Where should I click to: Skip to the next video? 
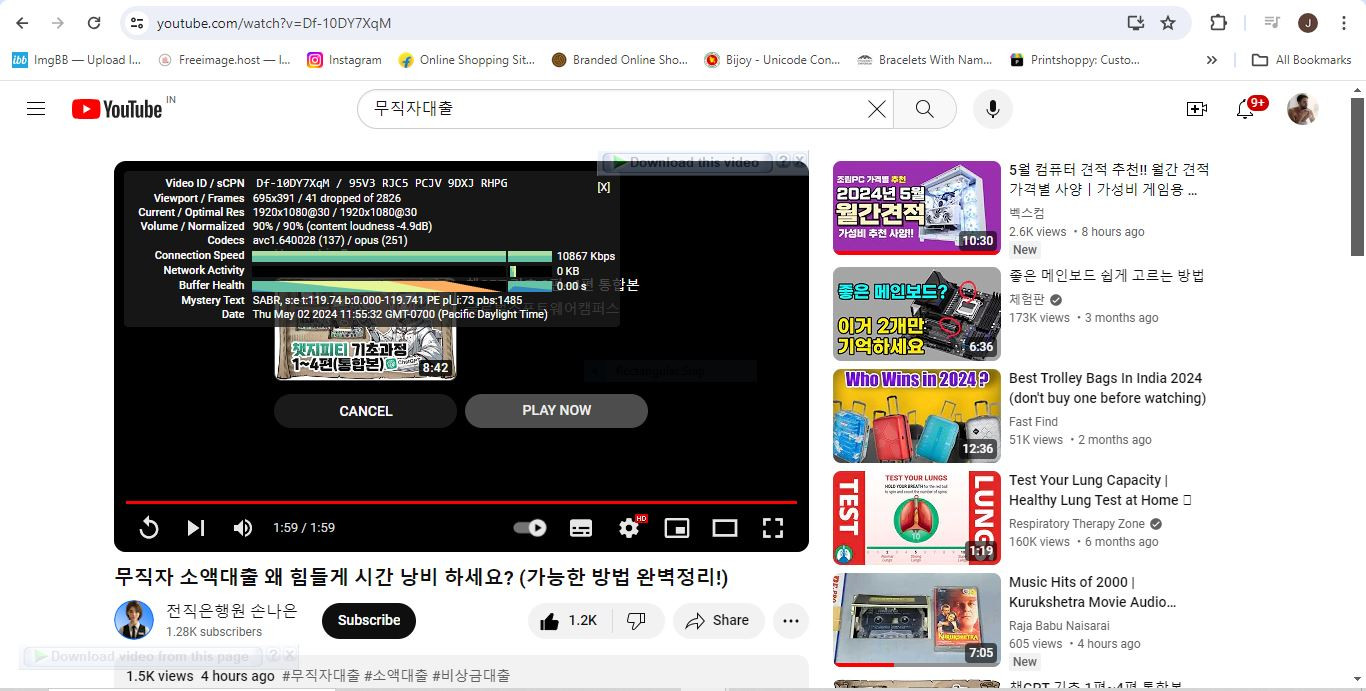[196, 528]
